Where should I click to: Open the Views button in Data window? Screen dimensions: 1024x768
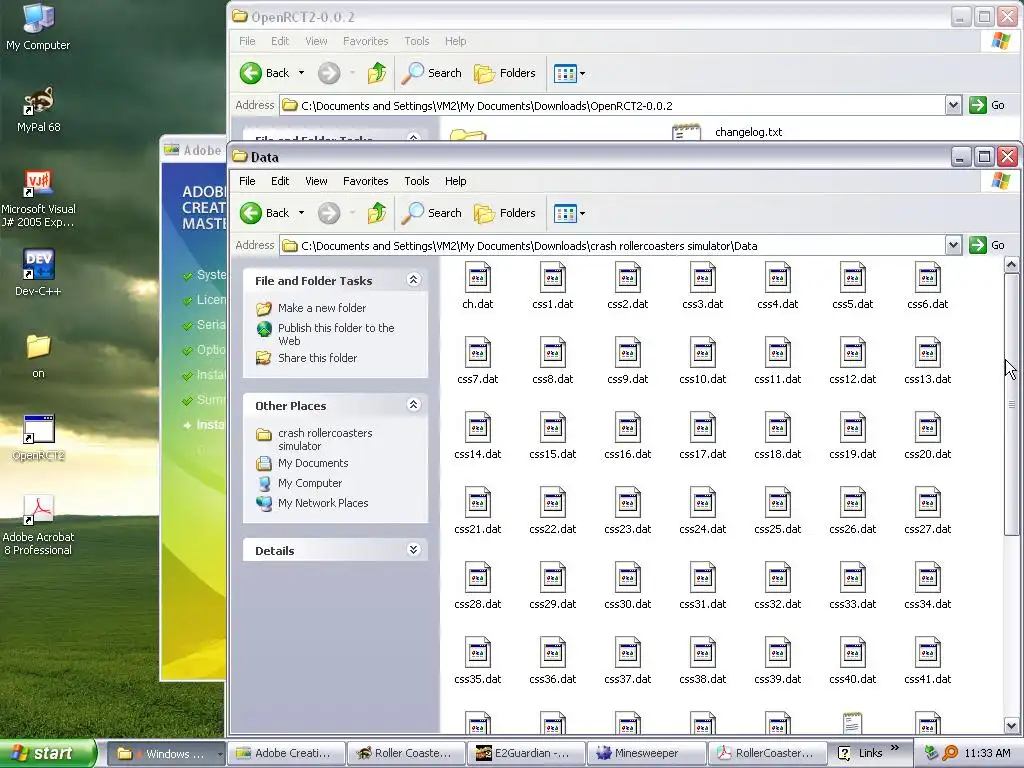point(565,213)
